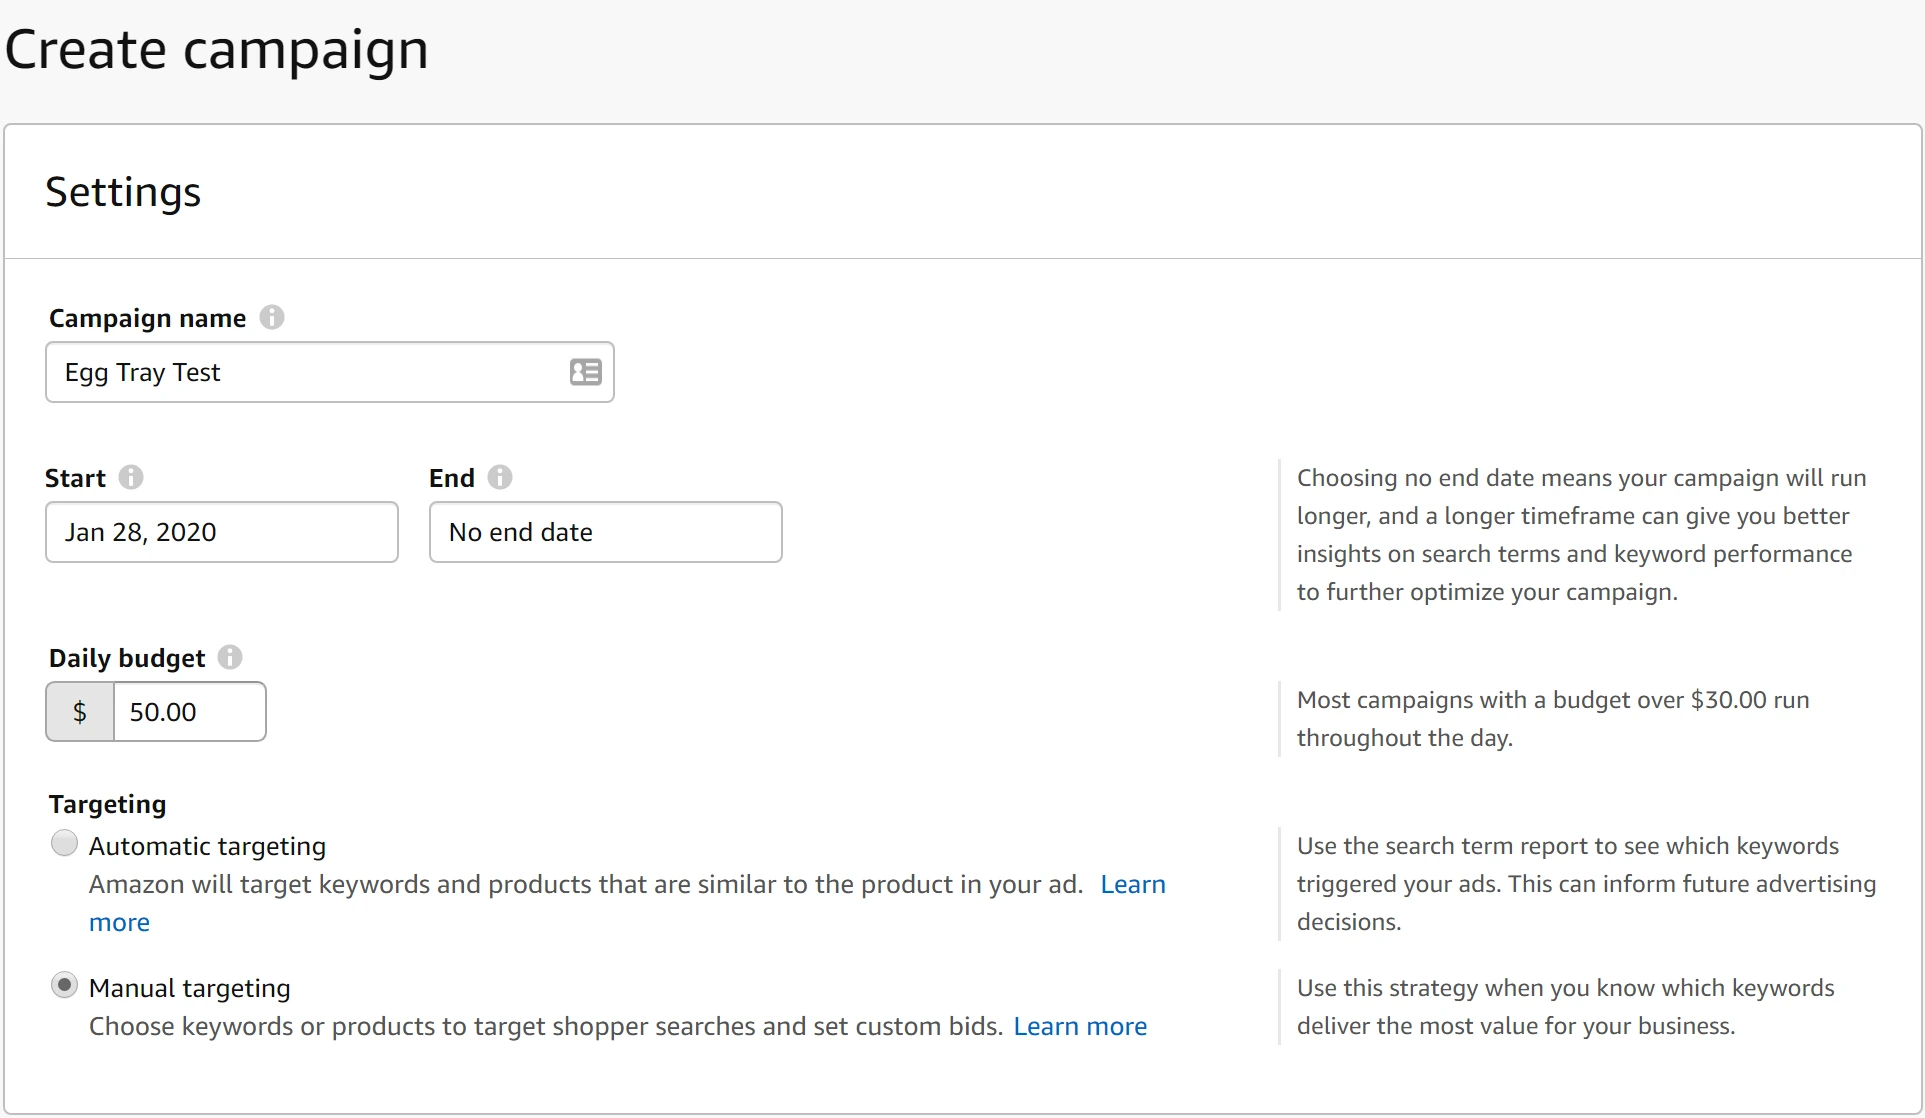Viewport: 1925px width, 1118px height.
Task: Click the 50.00 daily budget input
Action: pyautogui.click(x=188, y=712)
